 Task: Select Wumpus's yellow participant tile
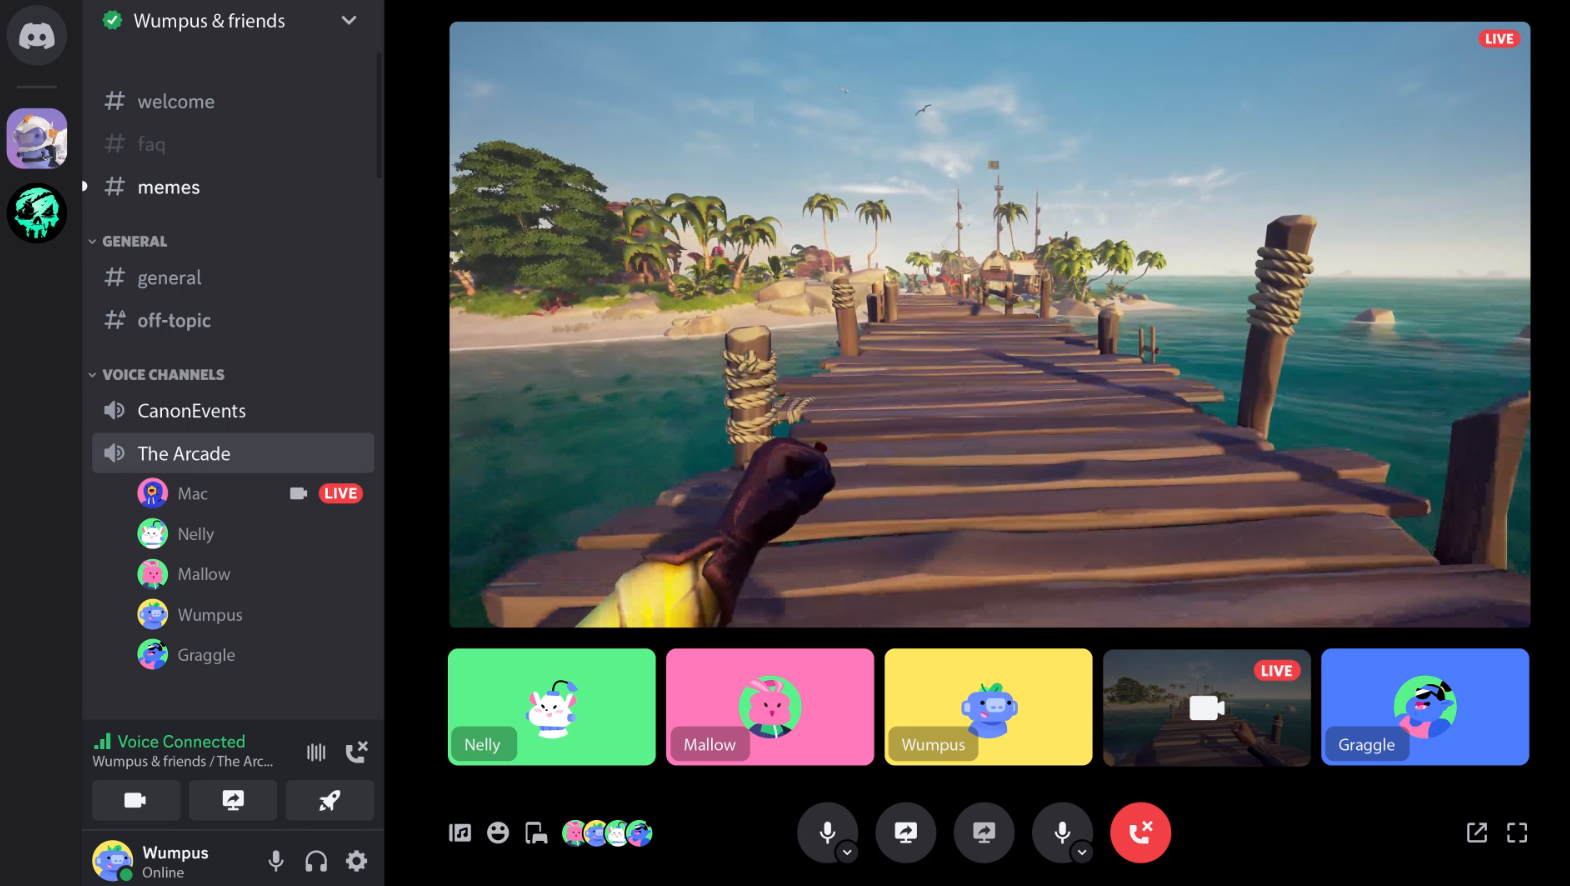coord(988,707)
